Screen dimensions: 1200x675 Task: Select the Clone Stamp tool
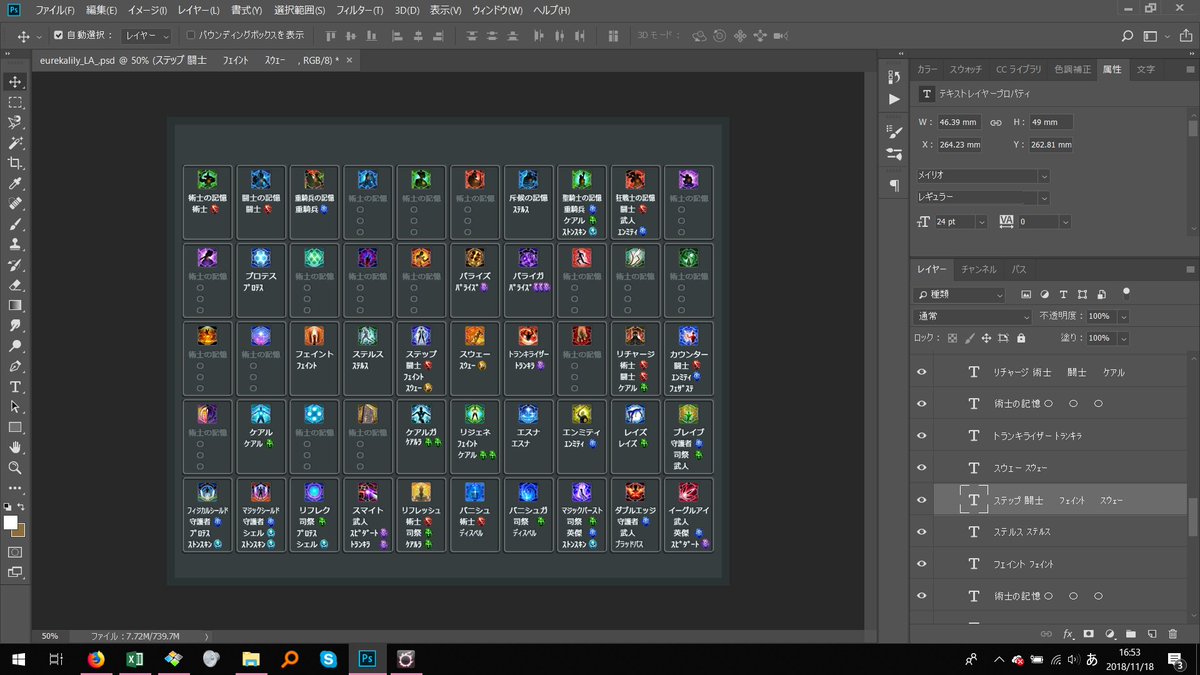(15, 244)
